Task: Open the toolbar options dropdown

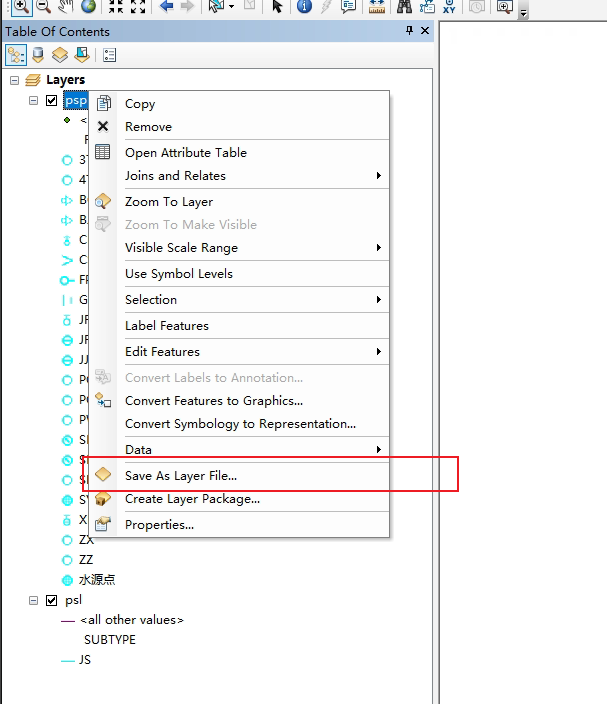Action: [523, 12]
